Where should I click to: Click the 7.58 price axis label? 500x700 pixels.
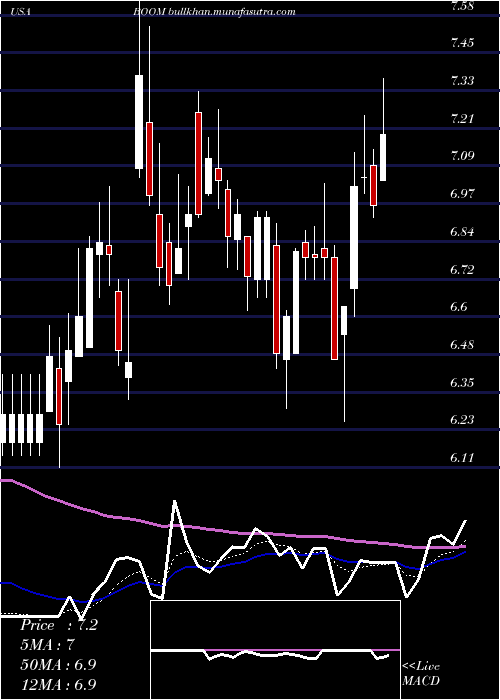coord(462,5)
